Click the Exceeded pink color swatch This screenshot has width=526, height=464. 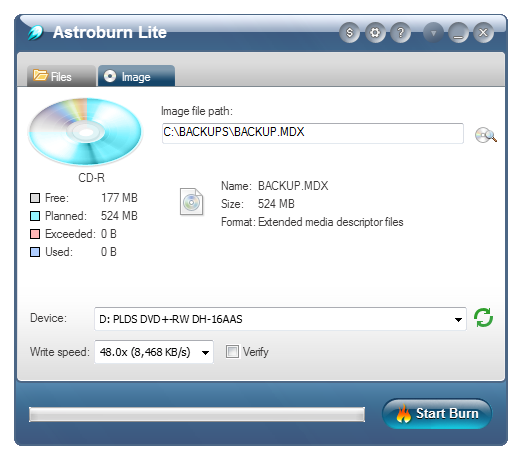(35, 234)
